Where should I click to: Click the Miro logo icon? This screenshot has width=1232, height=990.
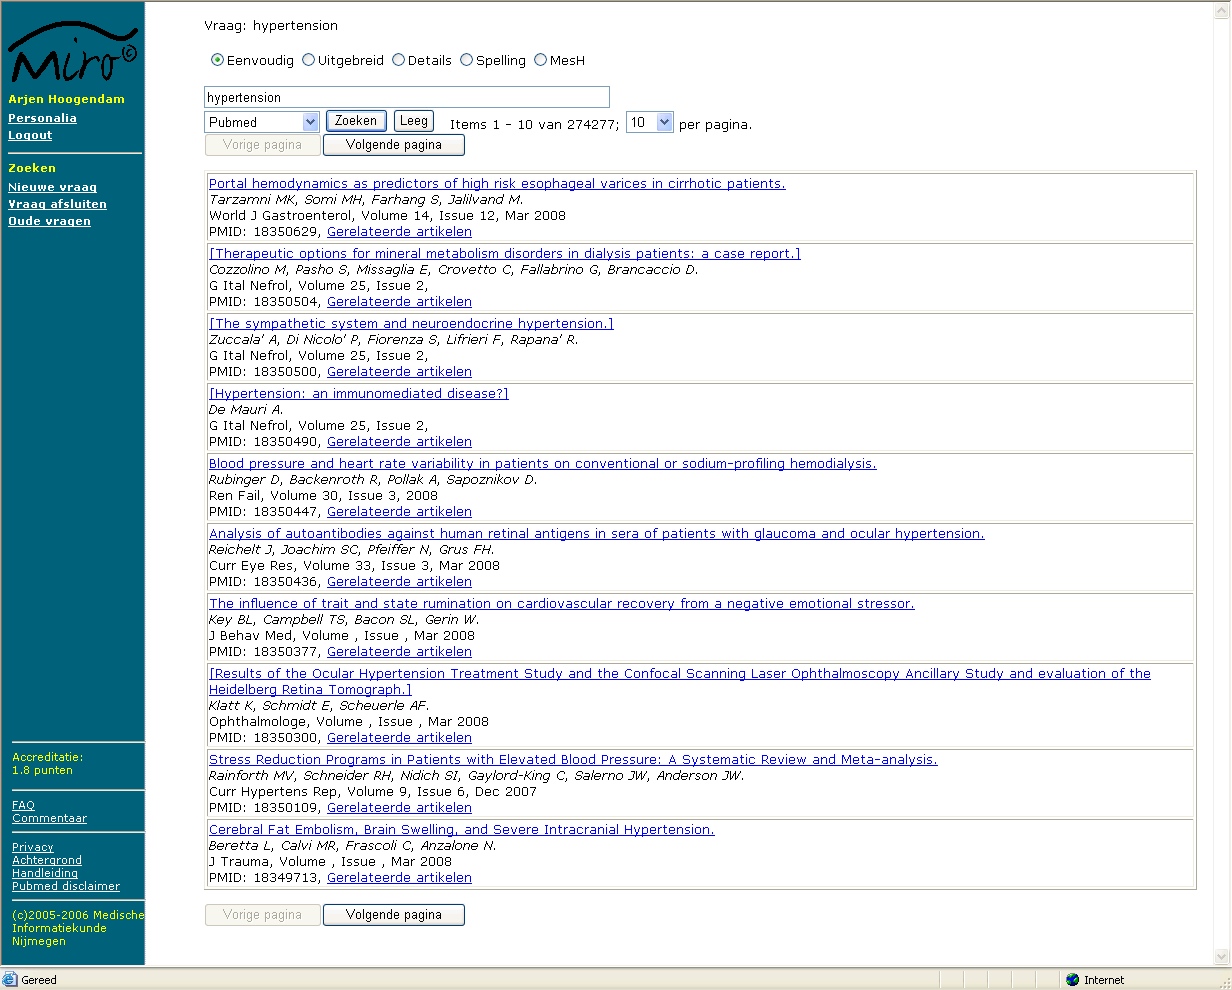coord(72,52)
